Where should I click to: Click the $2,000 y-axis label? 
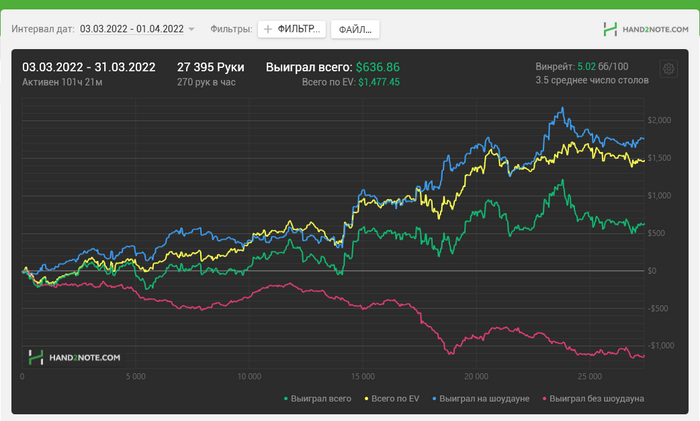click(x=659, y=120)
